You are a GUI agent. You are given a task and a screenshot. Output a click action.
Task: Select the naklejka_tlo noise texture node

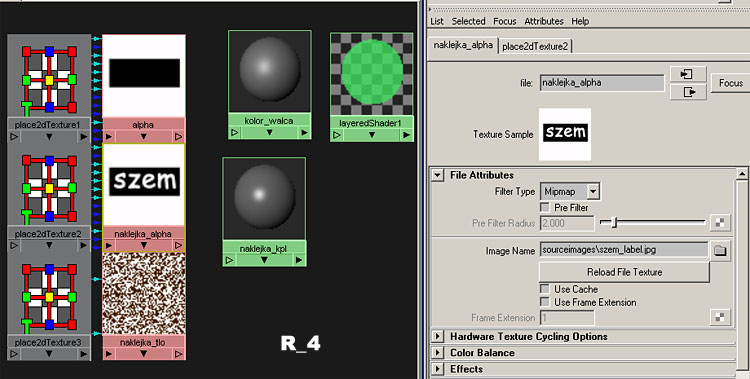pos(144,294)
